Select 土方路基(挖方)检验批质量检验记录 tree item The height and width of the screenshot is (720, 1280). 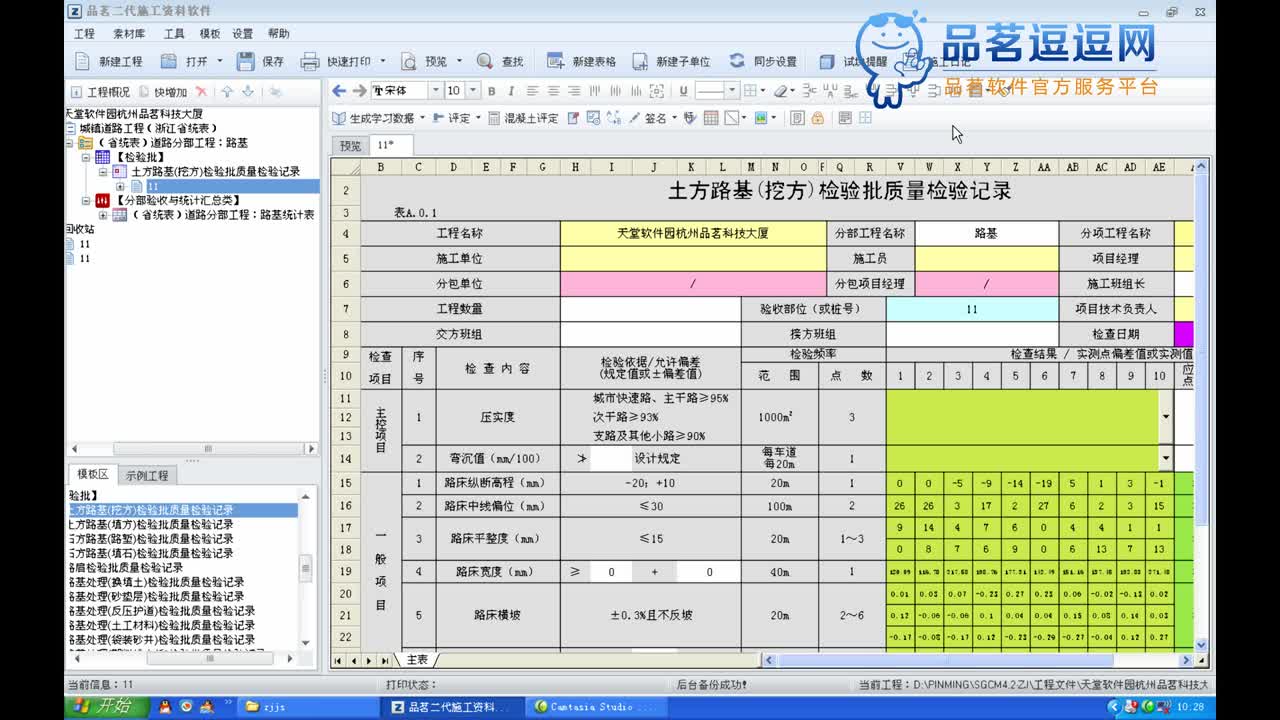[x=215, y=172]
